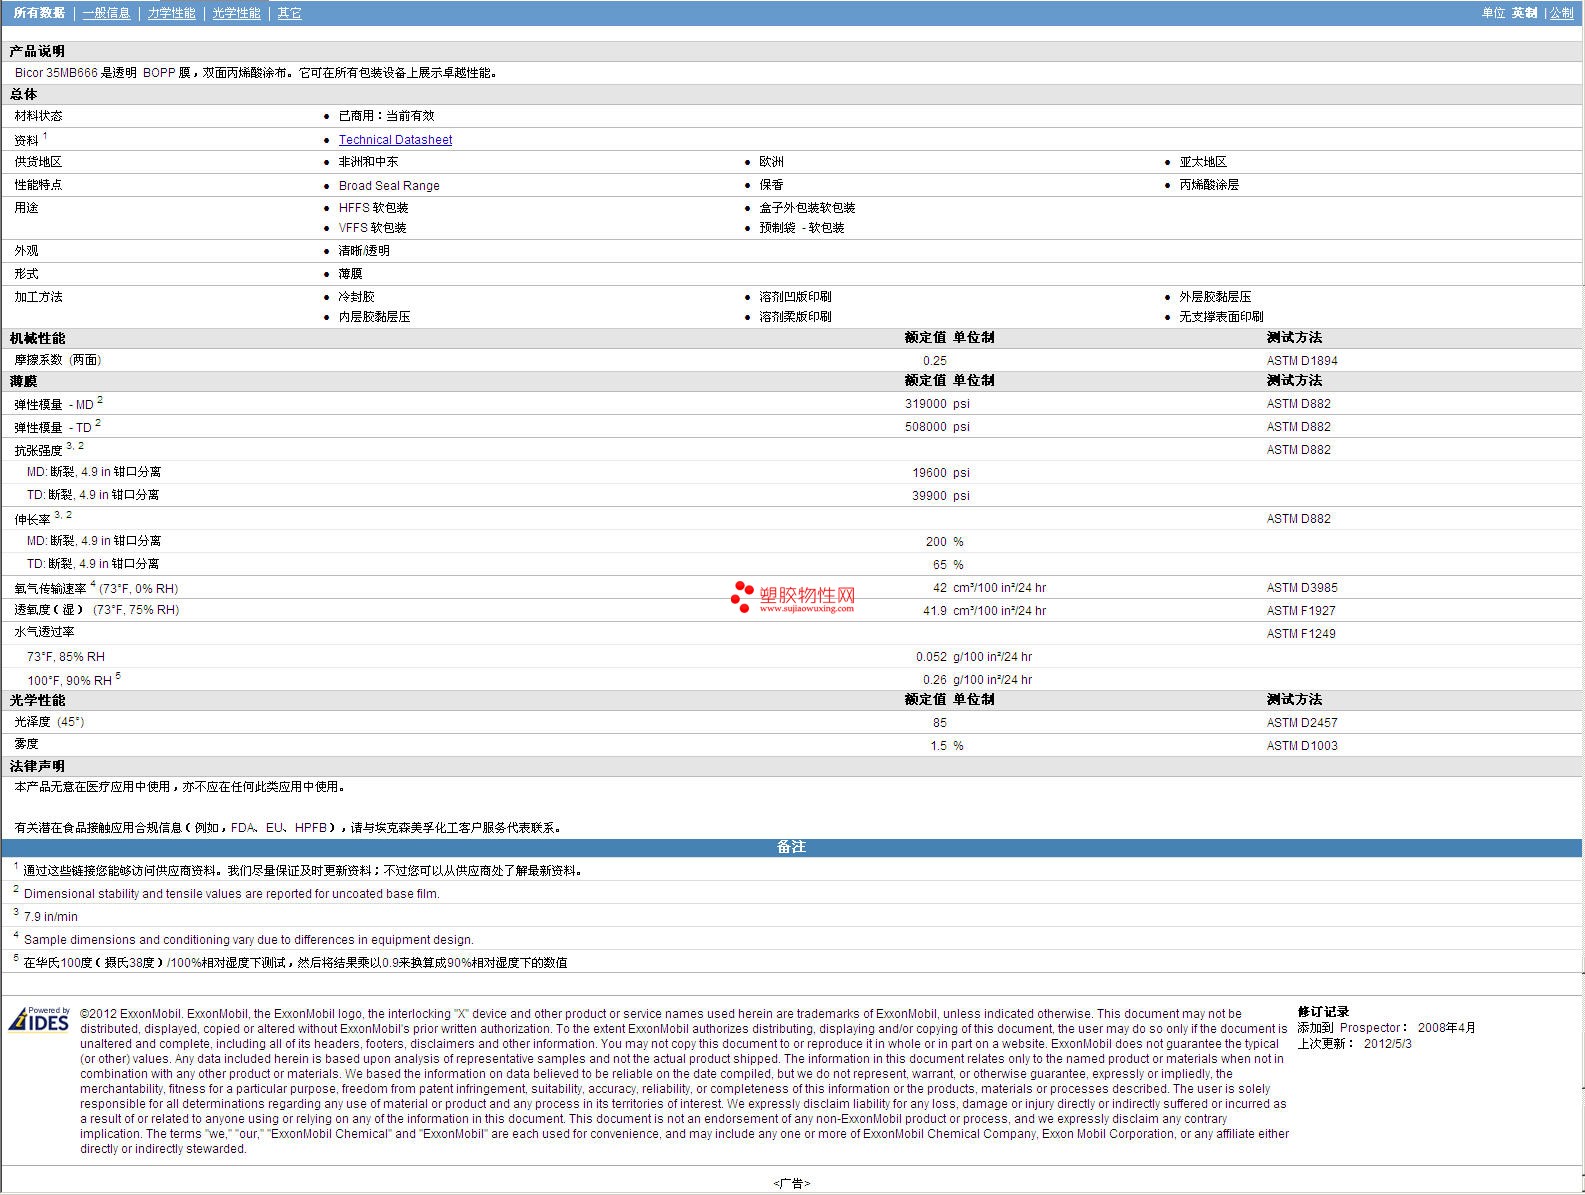Select the 产品说明 section header
Image resolution: width=1585 pixels, height=1195 pixels.
(37, 51)
